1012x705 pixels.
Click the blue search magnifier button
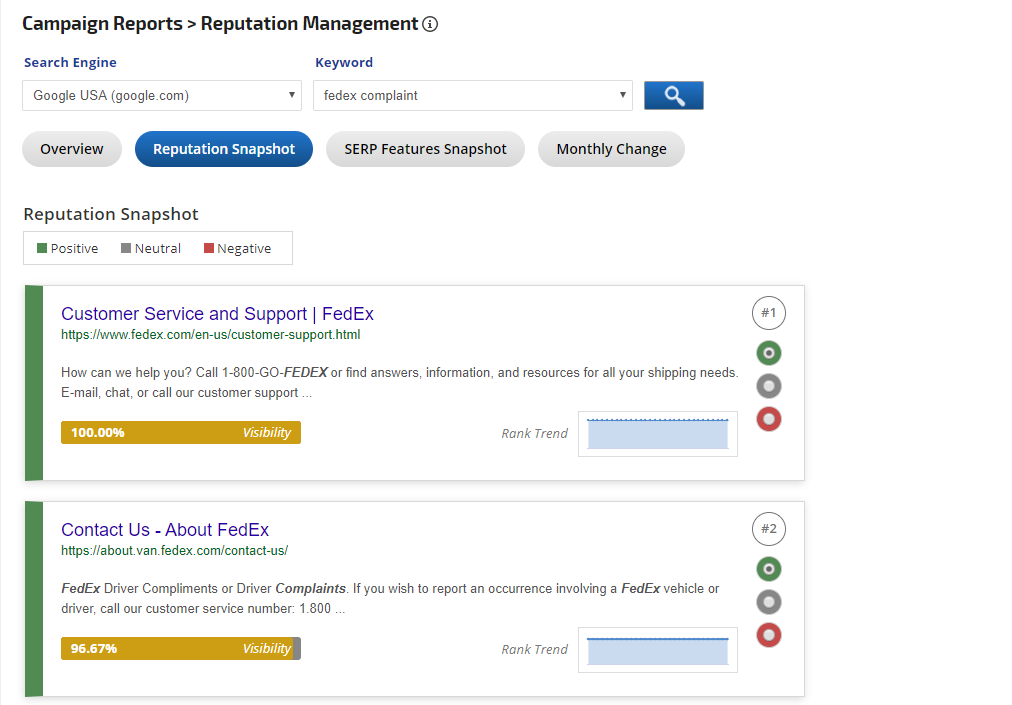point(673,95)
